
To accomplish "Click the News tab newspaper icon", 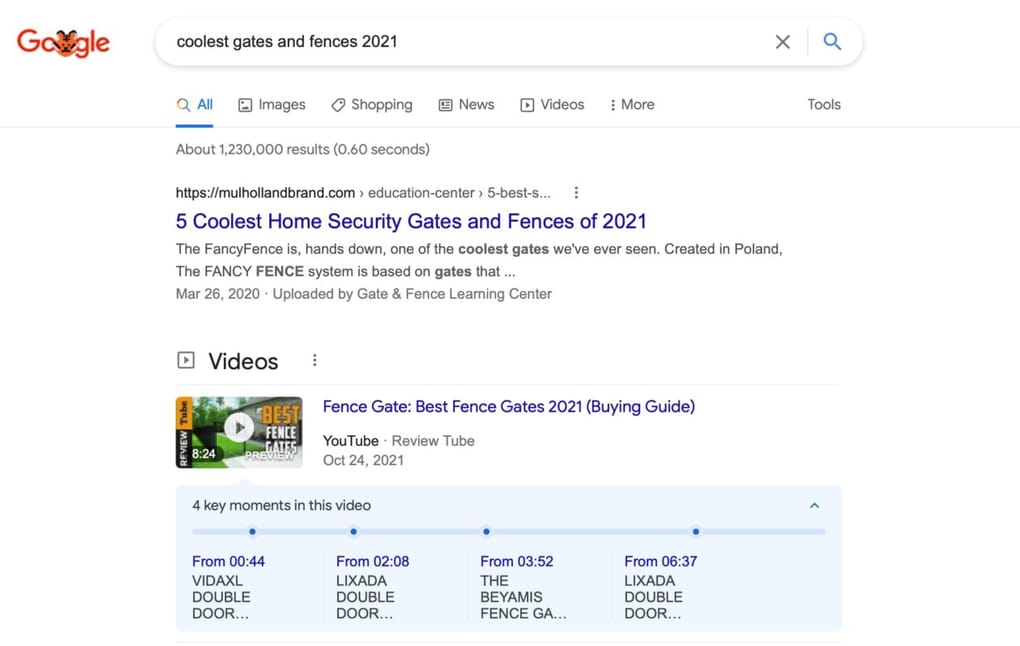I will pyautogui.click(x=445, y=105).
